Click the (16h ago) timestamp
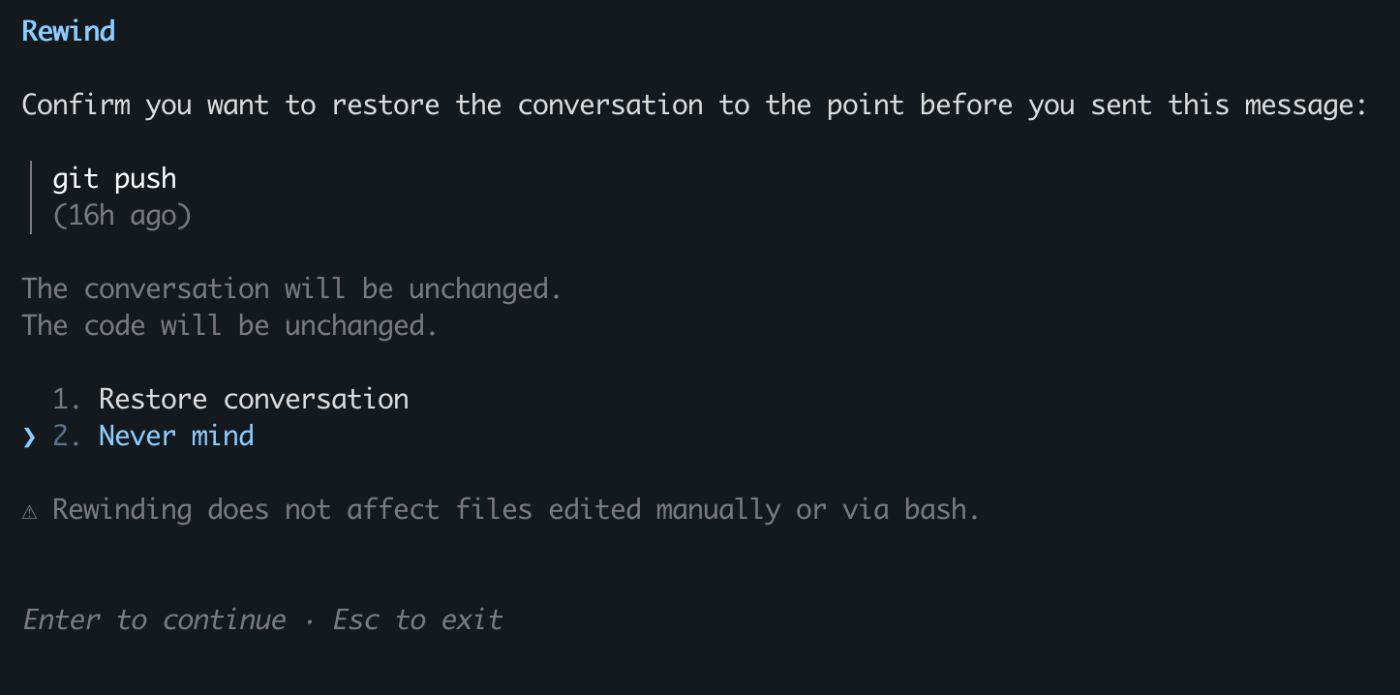Viewport: 1400px width, 695px height. click(121, 215)
